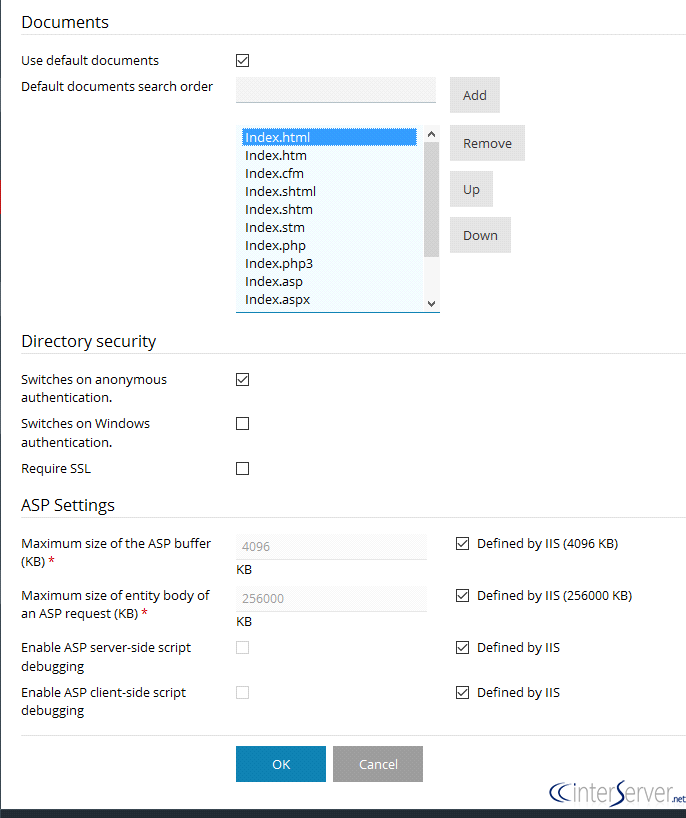Select Index.shtml in the document list
The width and height of the screenshot is (686, 818).
(x=330, y=191)
